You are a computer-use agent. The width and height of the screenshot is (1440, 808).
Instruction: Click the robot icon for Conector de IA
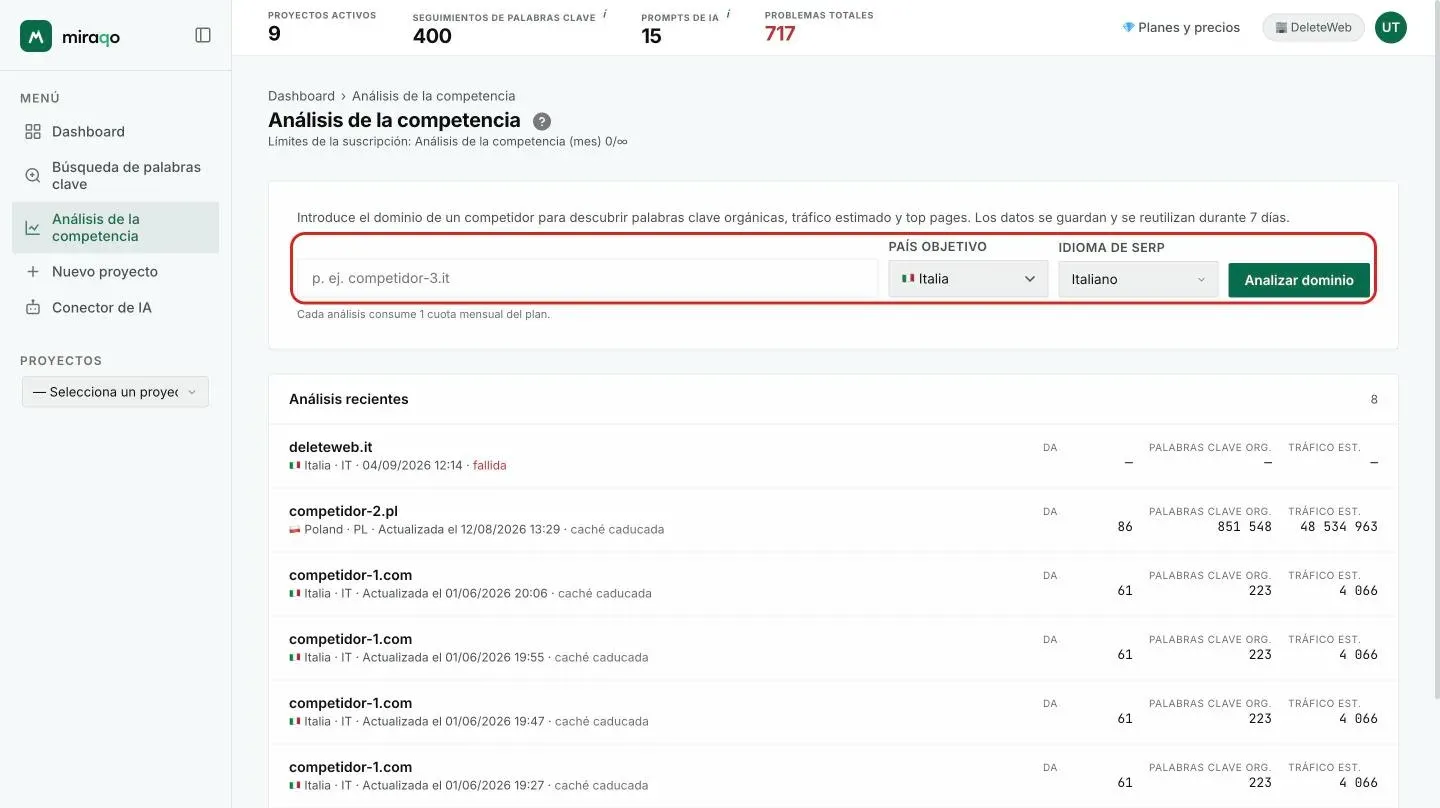click(x=33, y=308)
